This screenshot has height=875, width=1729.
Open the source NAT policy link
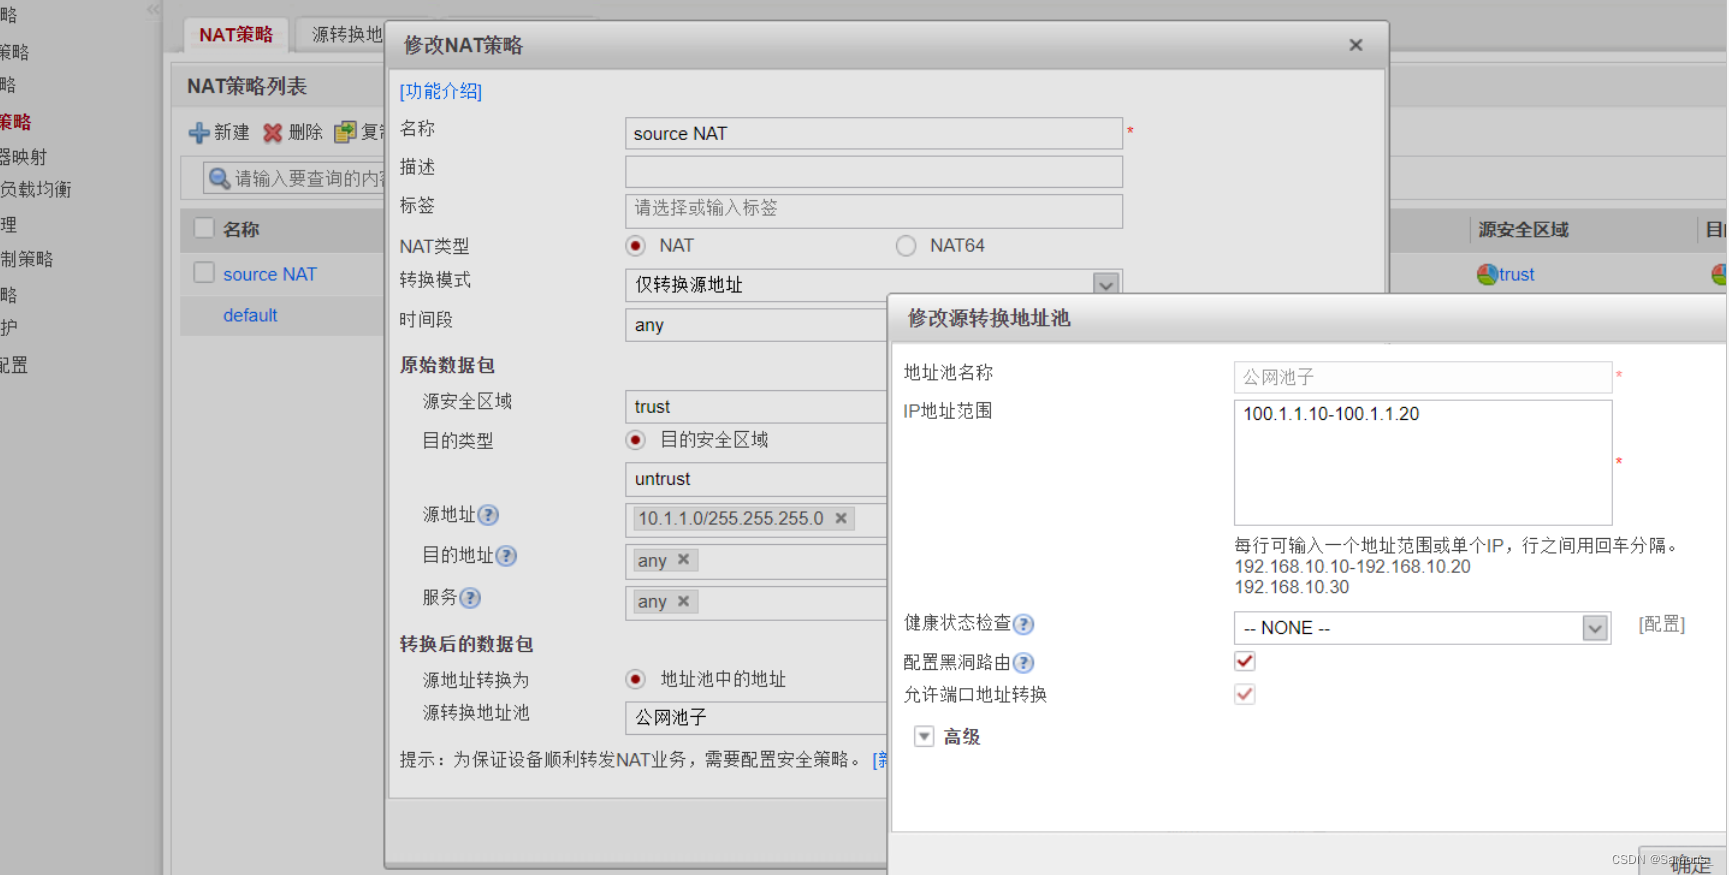[x=270, y=274]
